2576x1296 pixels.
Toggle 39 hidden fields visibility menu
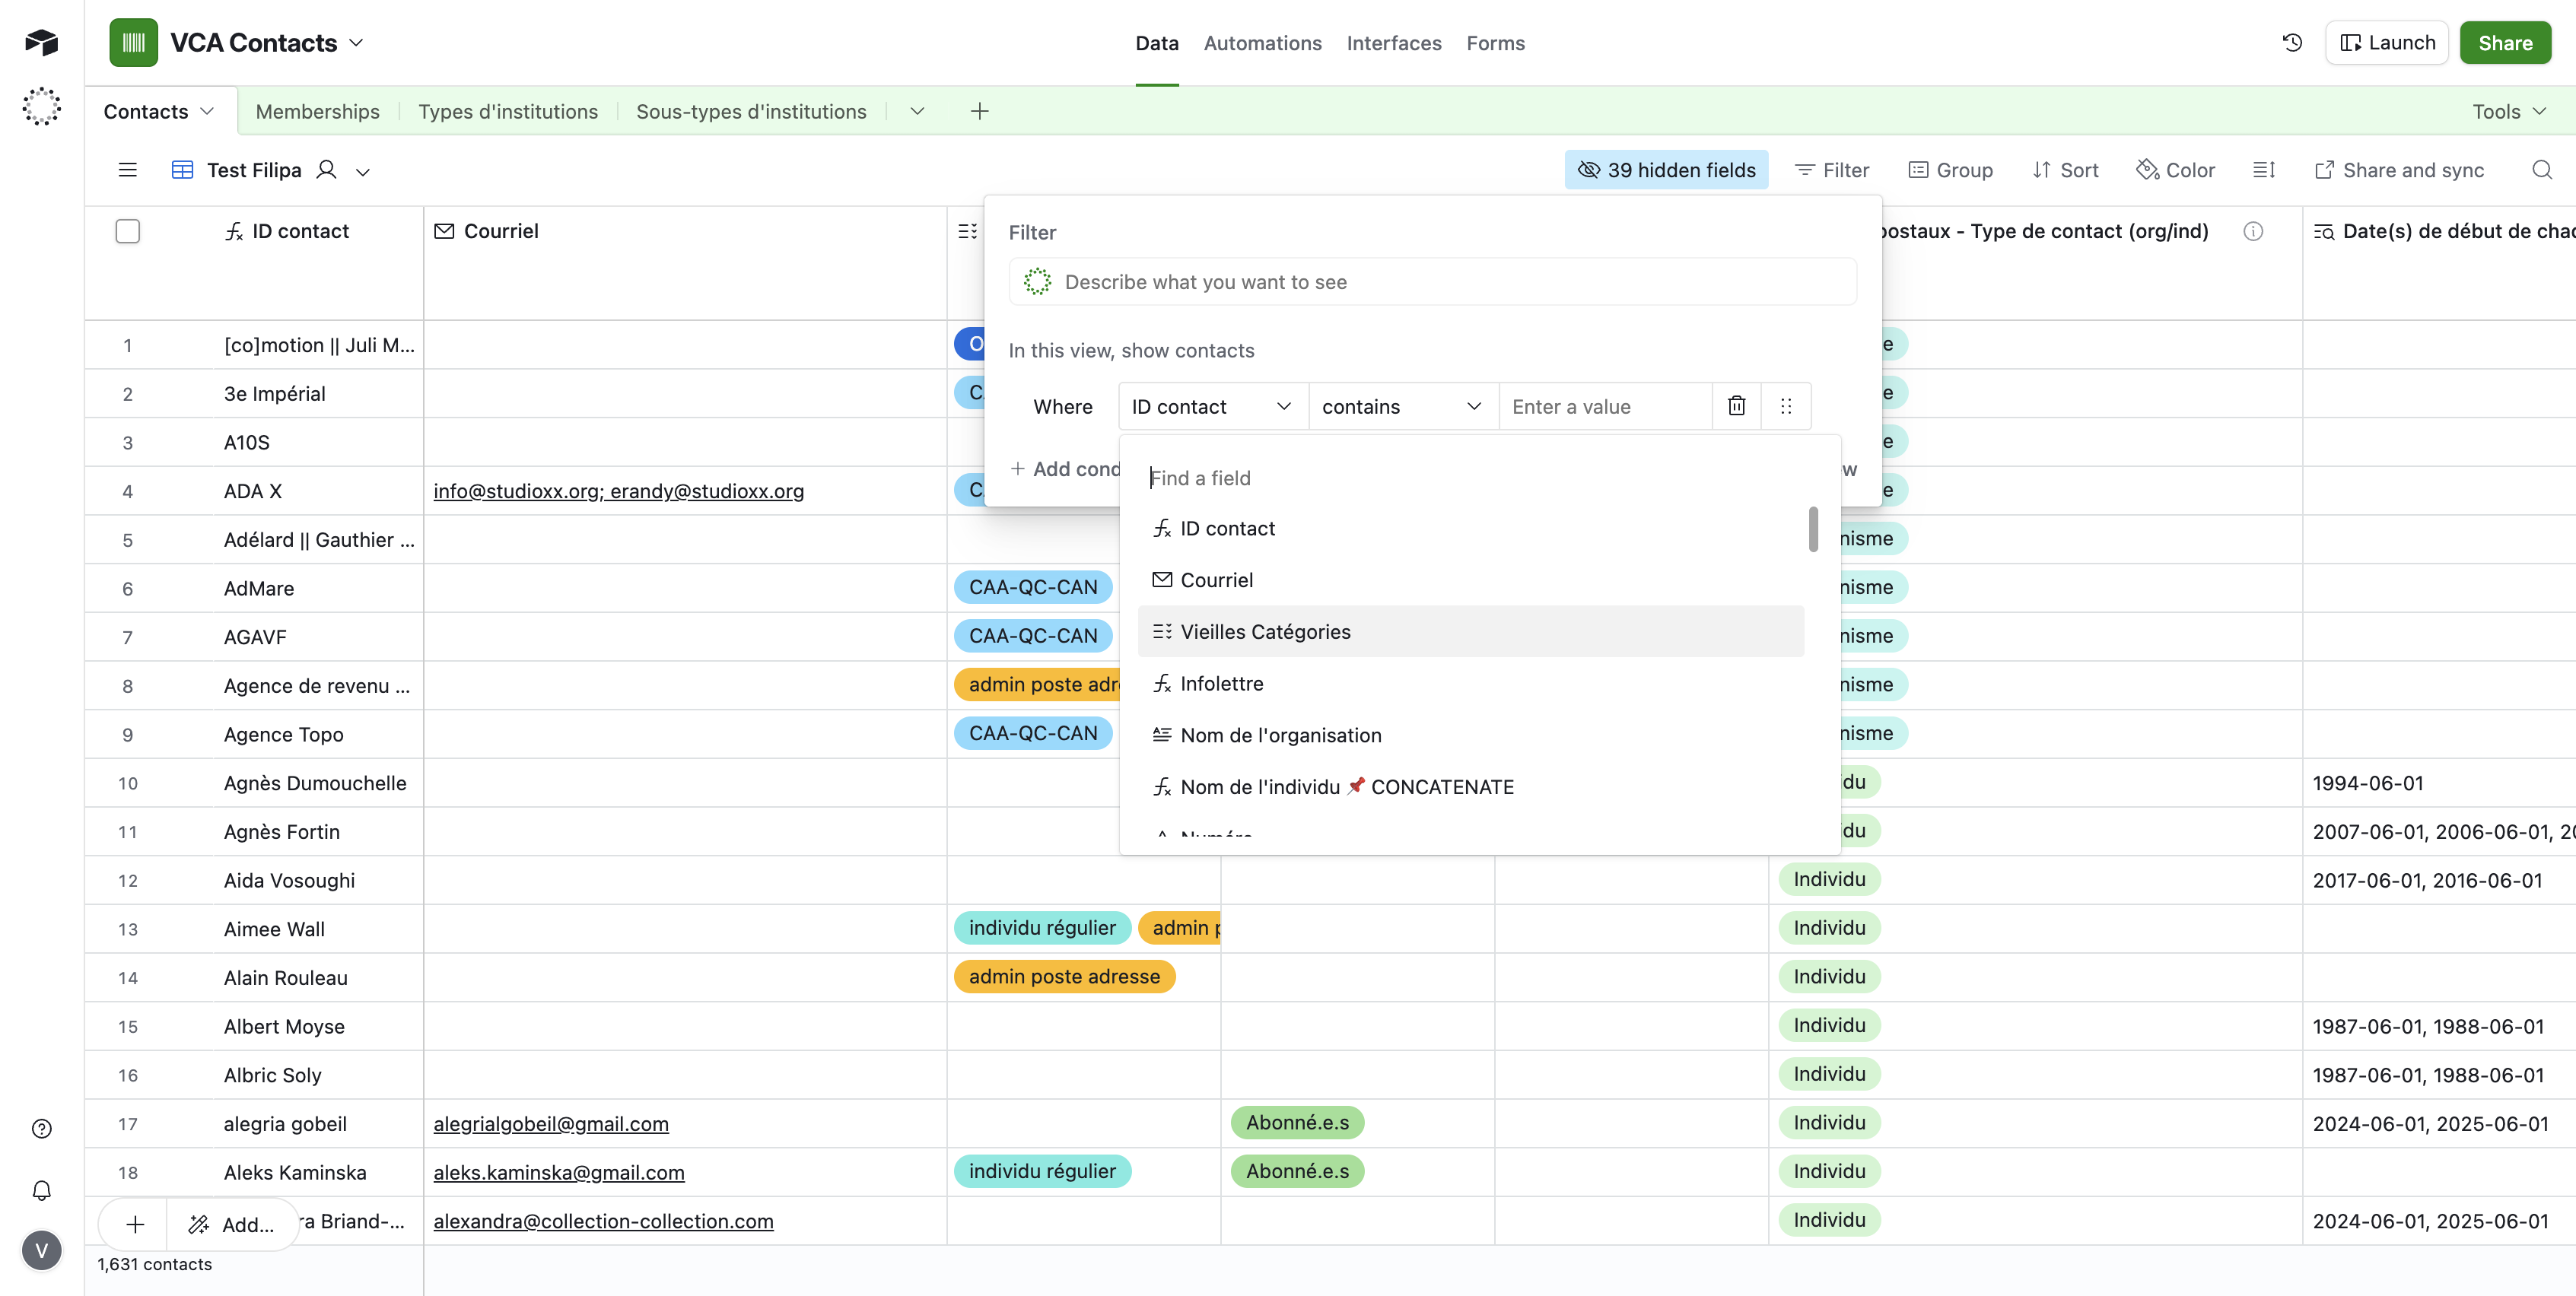click(1666, 170)
